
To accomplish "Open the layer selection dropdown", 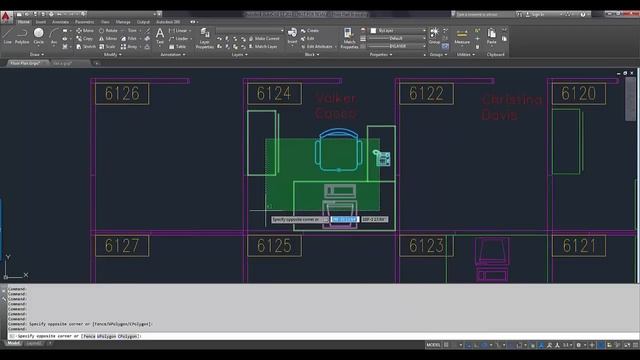I will coord(249,31).
